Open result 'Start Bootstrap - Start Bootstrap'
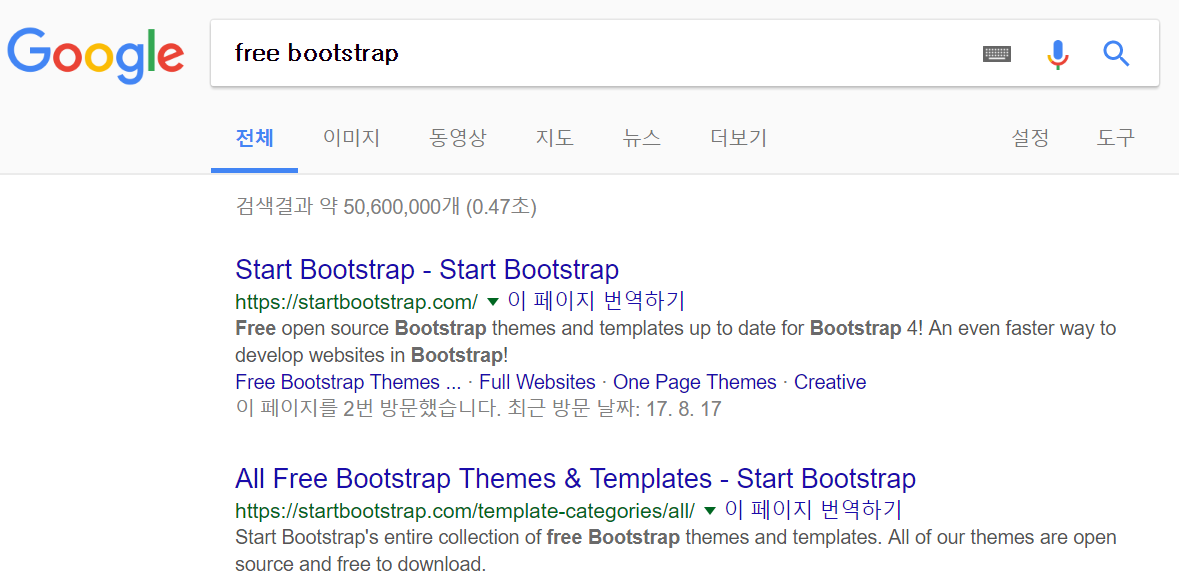This screenshot has width=1179, height=583. [427, 269]
